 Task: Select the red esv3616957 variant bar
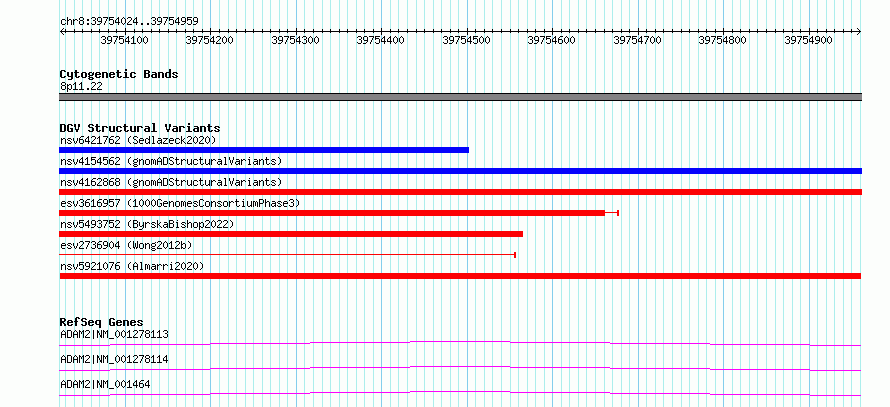[332, 213]
